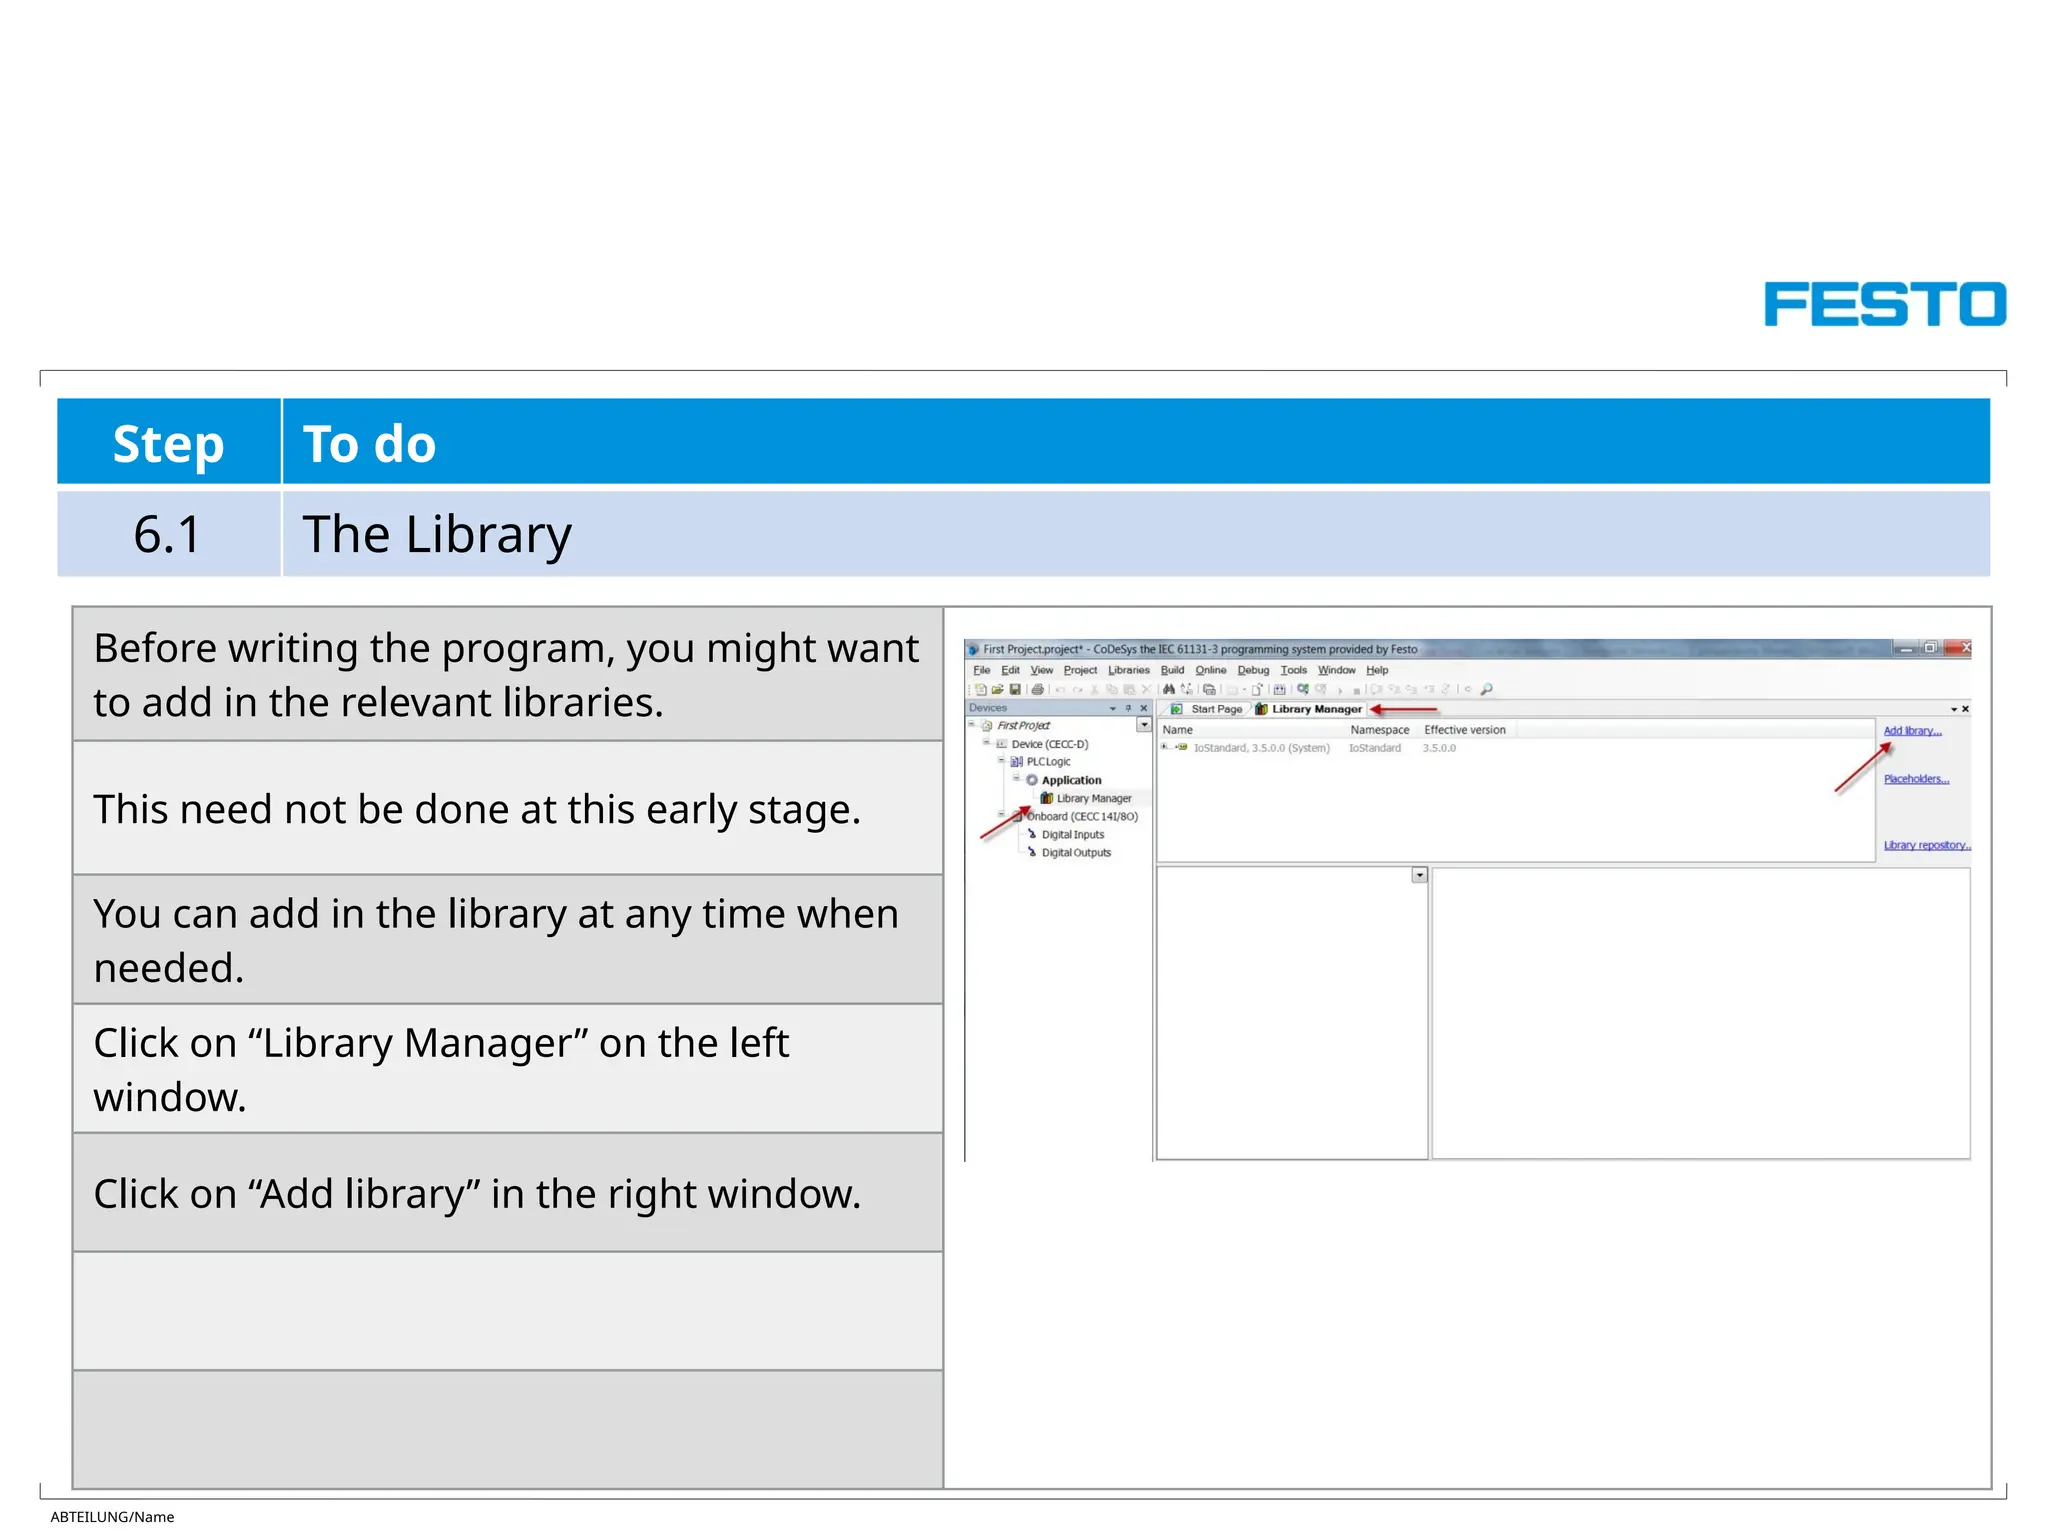Expand the IoStandard library row
This screenshot has width=2048, height=1536.
click(x=1164, y=747)
